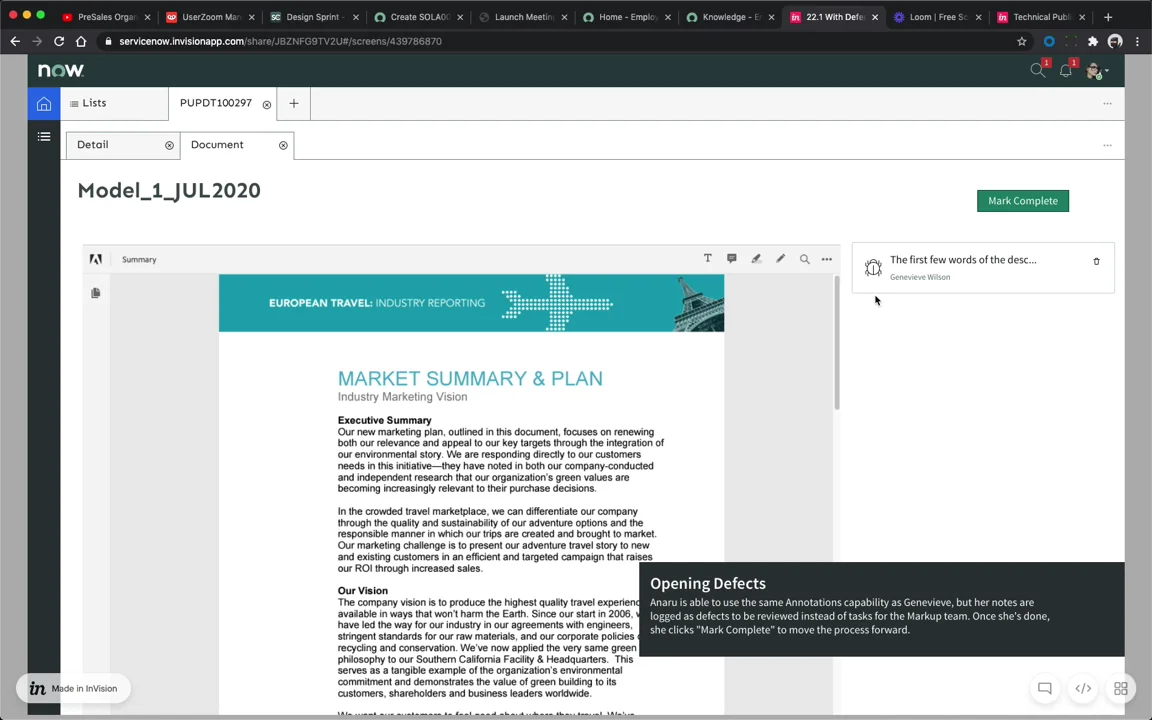The image size is (1152, 720).
Task: Open InVision comment mode icon
Action: point(1045,688)
